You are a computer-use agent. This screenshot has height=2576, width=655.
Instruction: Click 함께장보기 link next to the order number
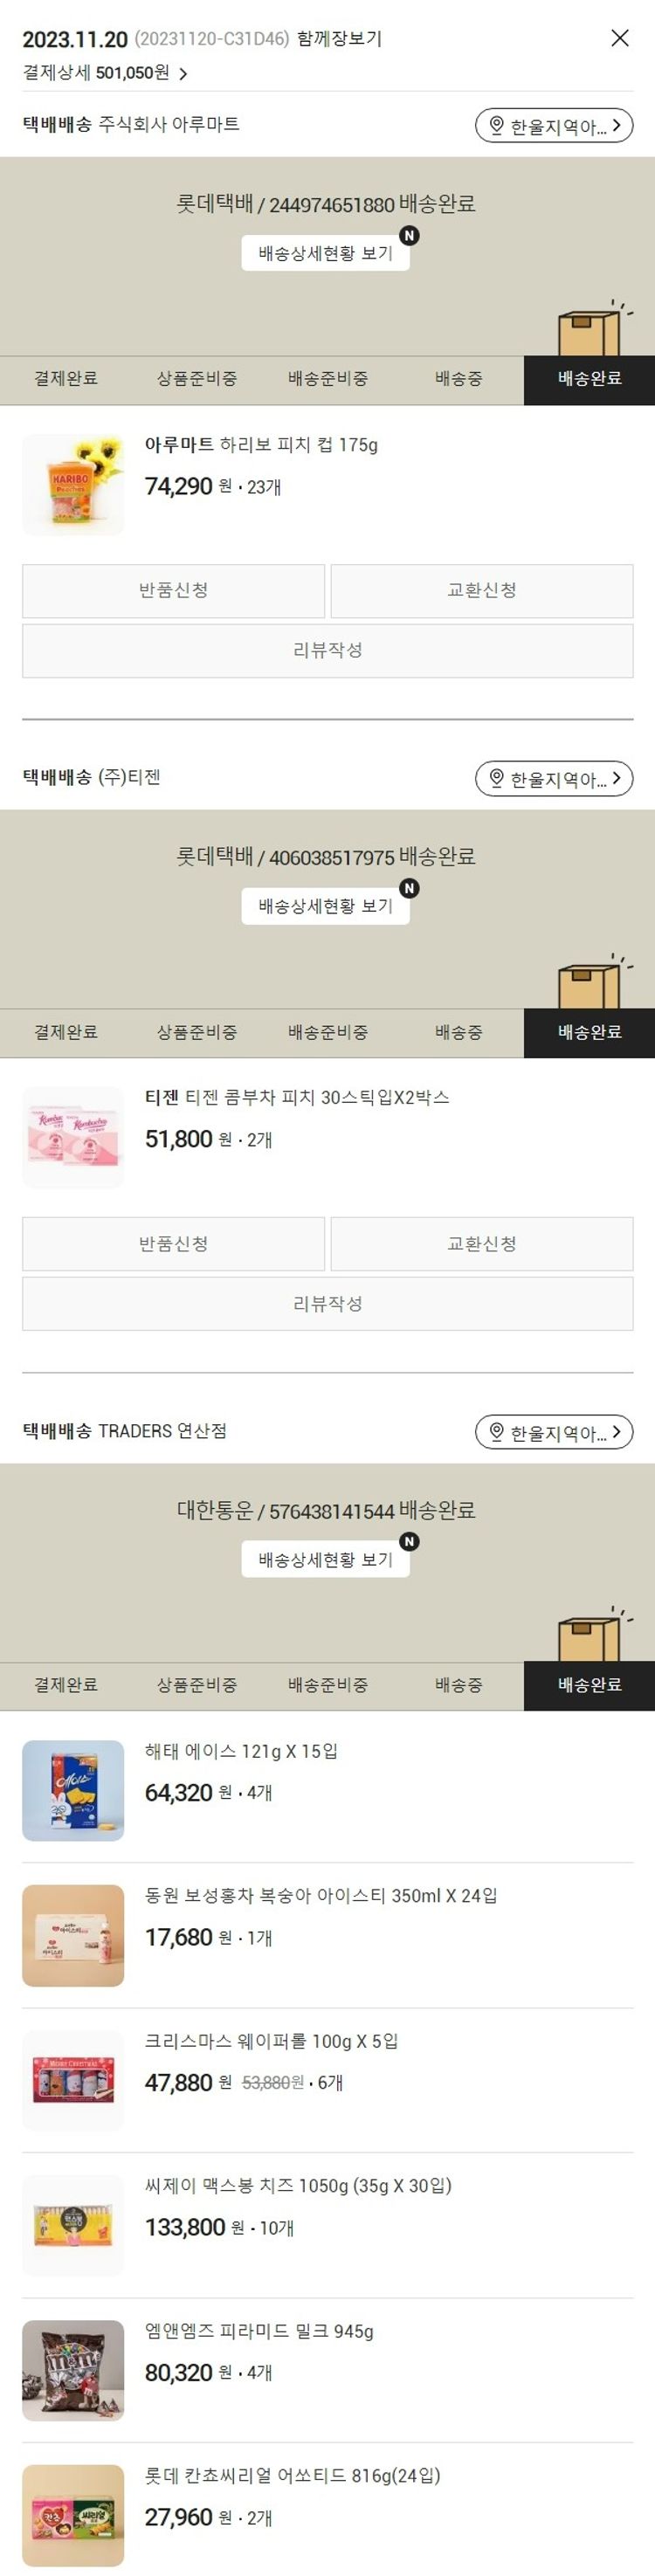[x=339, y=39]
